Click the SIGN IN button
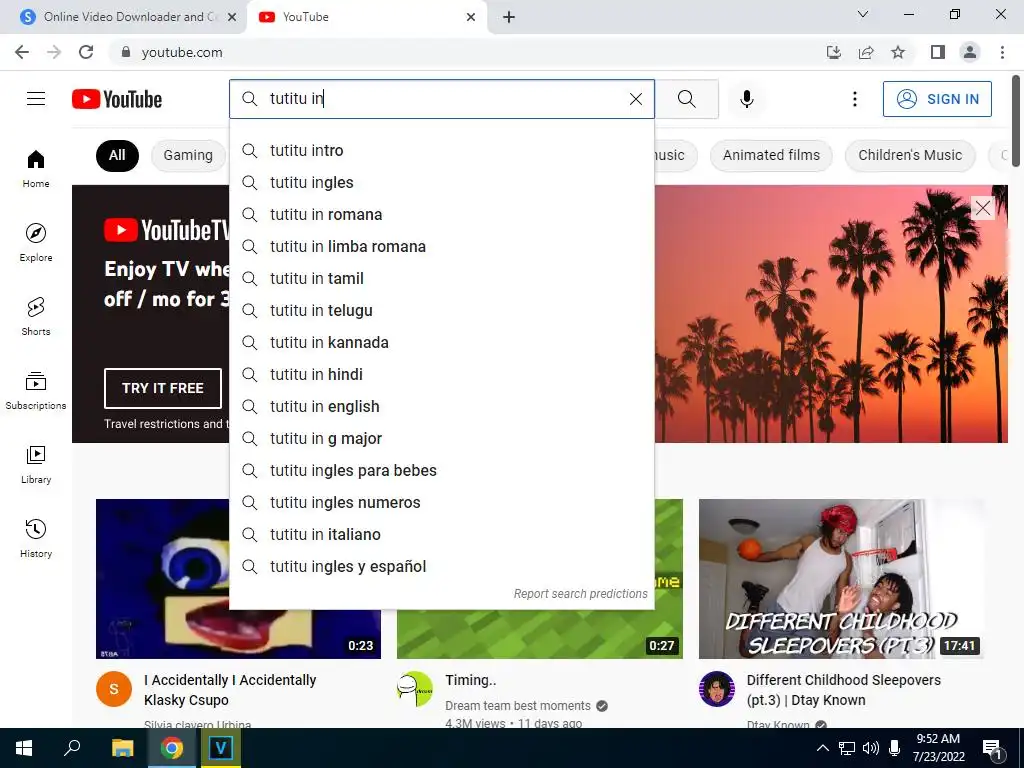The image size is (1024, 768). (x=937, y=99)
